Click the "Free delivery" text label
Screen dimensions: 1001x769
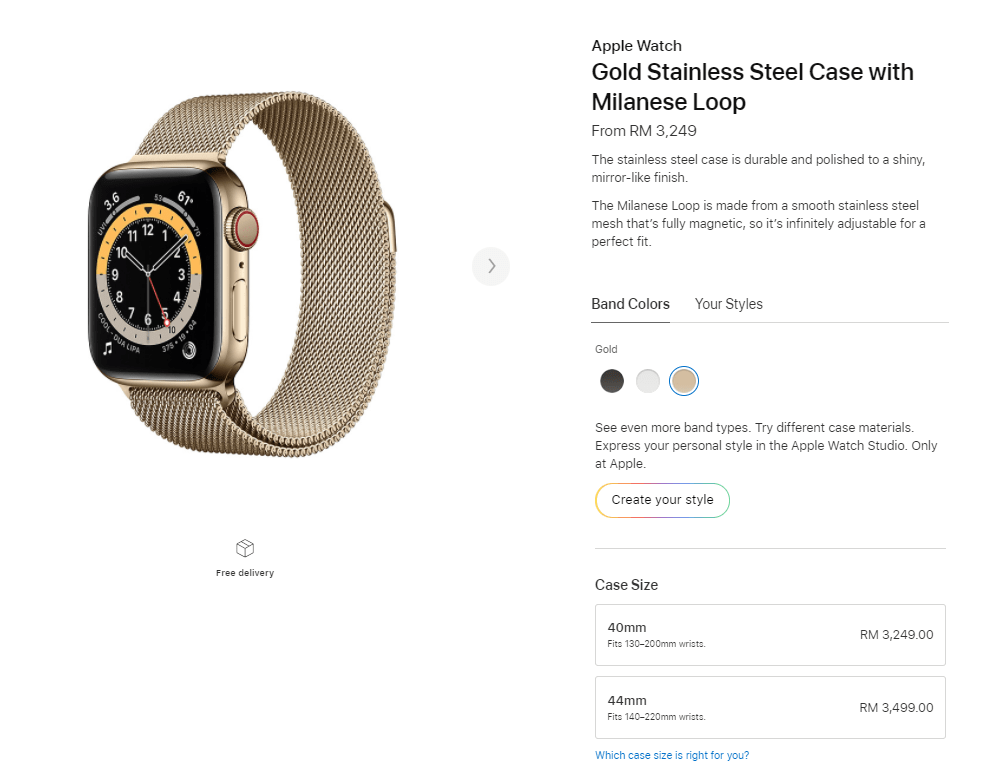[244, 573]
